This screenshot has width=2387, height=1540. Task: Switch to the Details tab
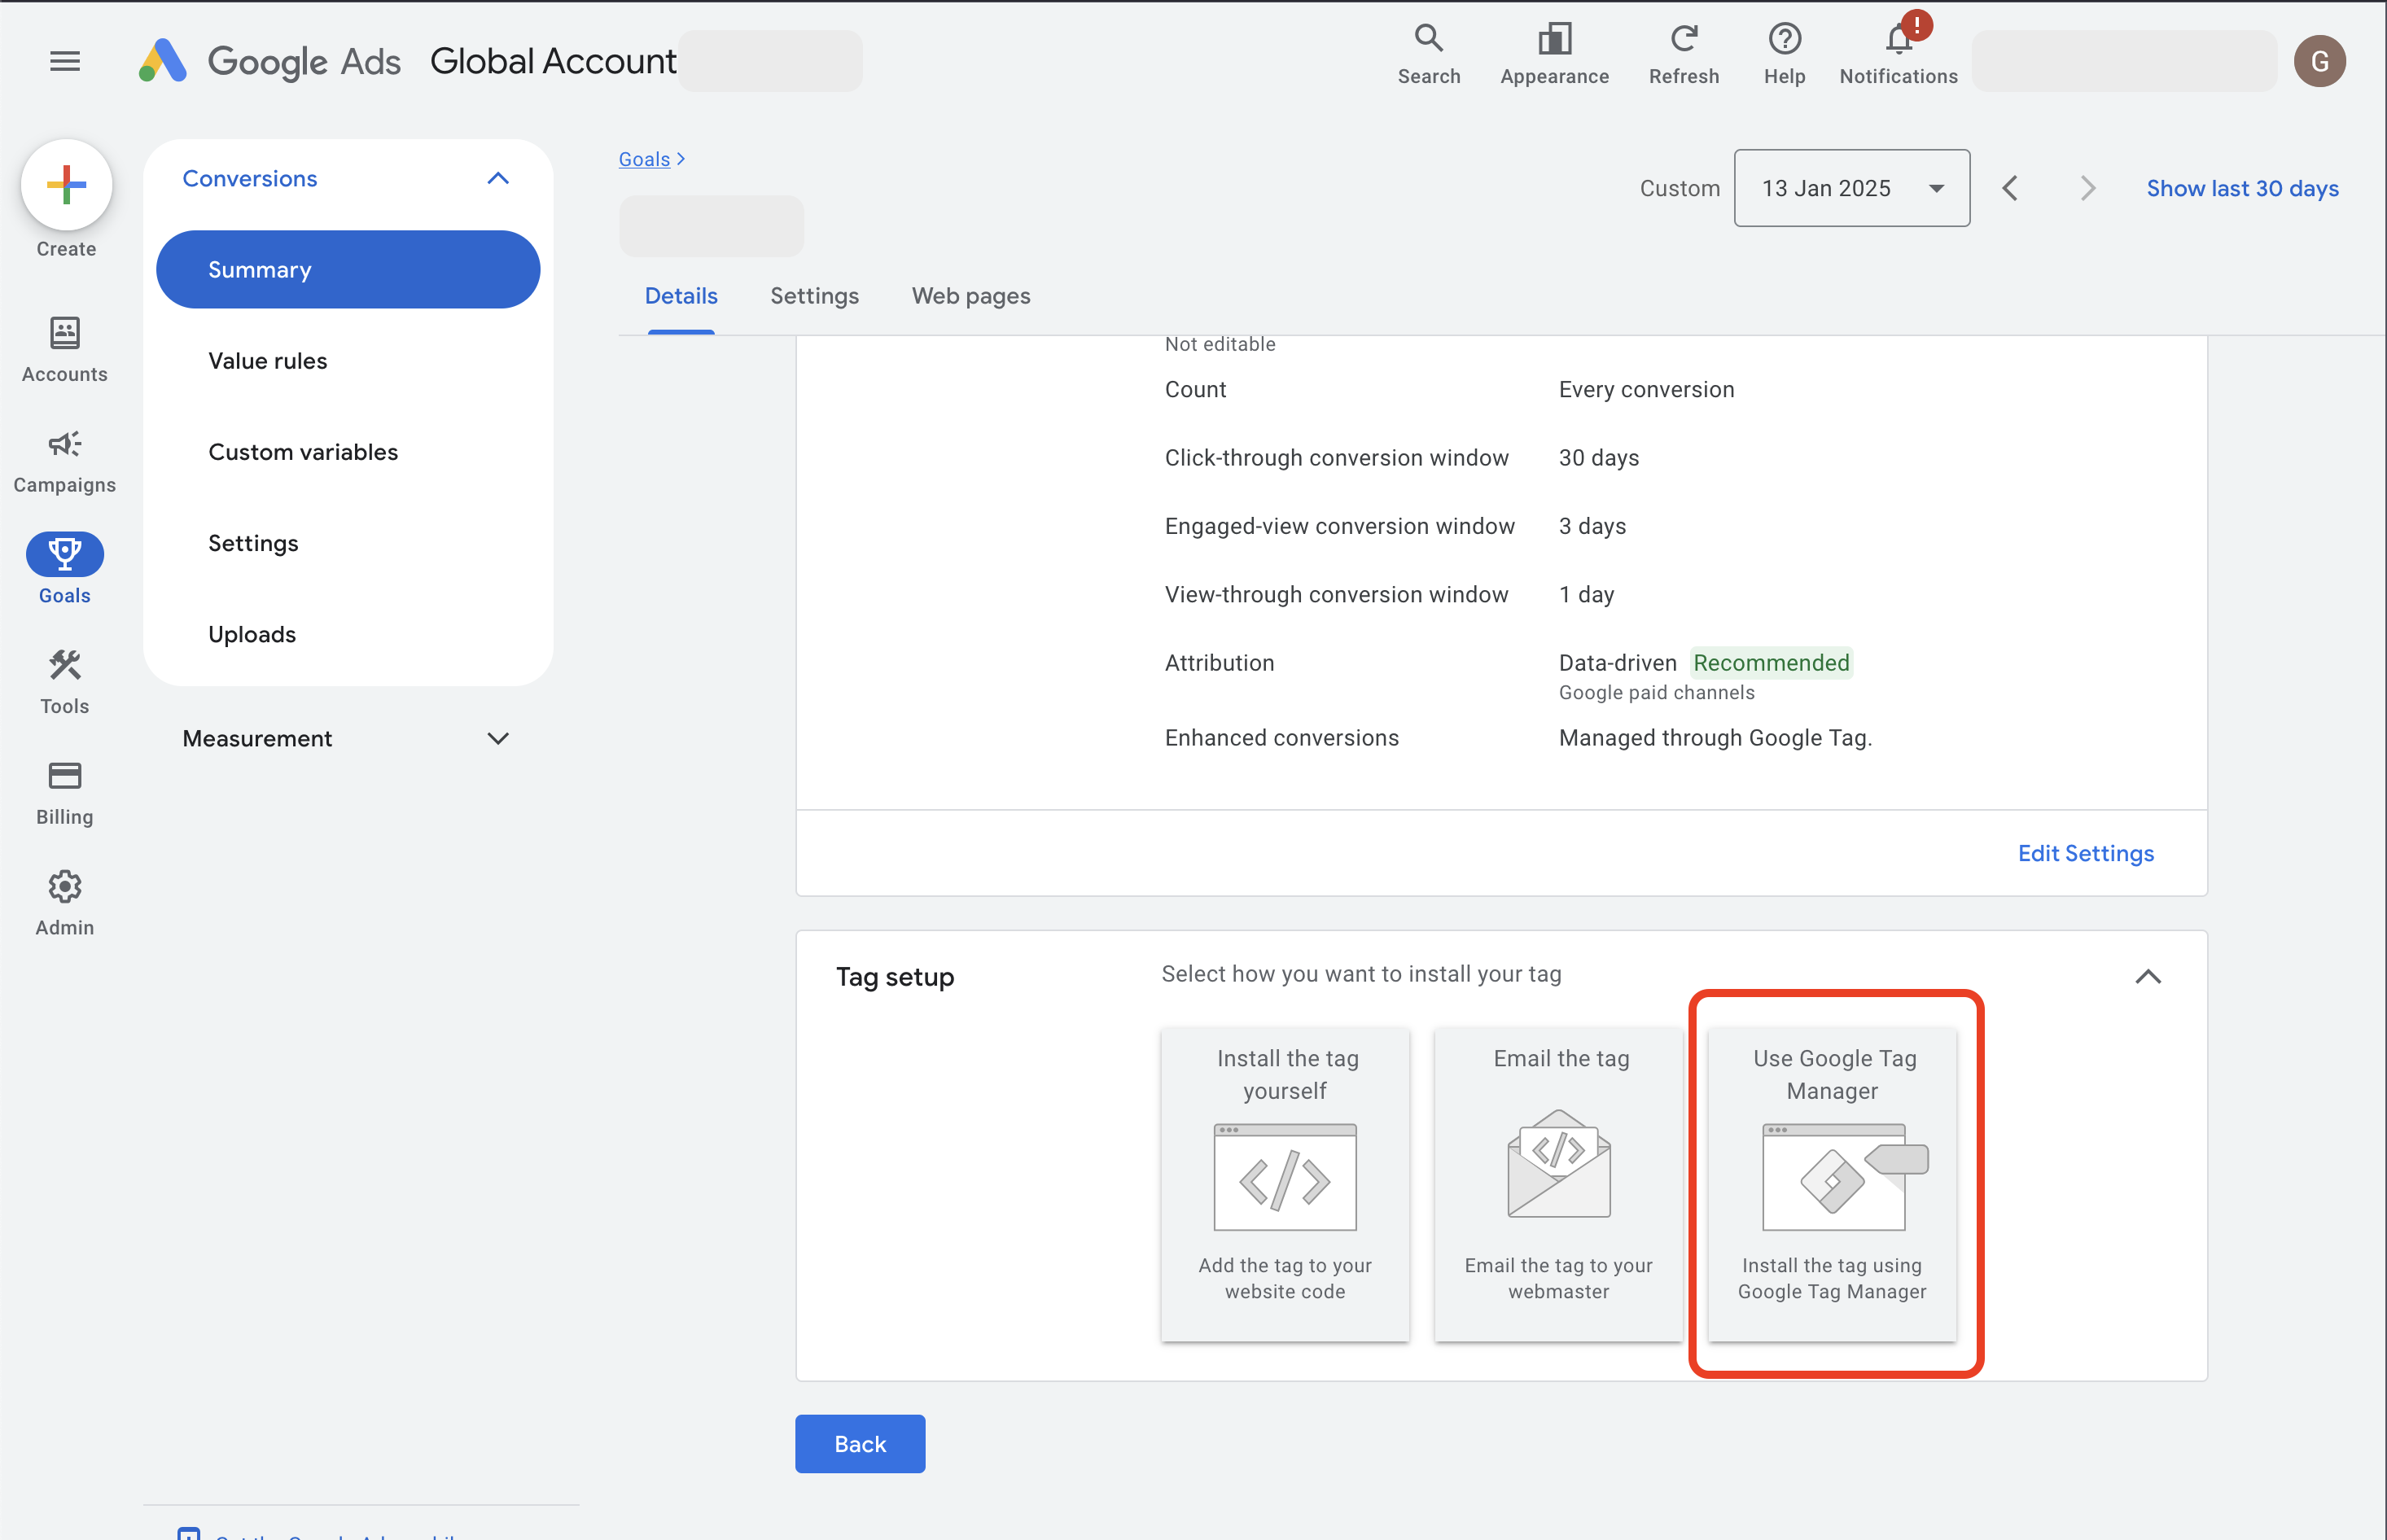pos(681,296)
